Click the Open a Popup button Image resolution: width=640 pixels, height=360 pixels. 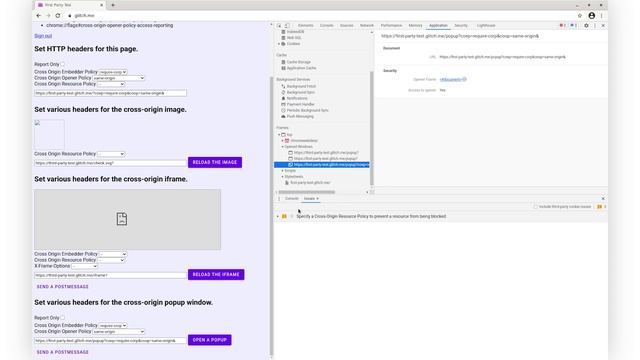pyautogui.click(x=209, y=340)
